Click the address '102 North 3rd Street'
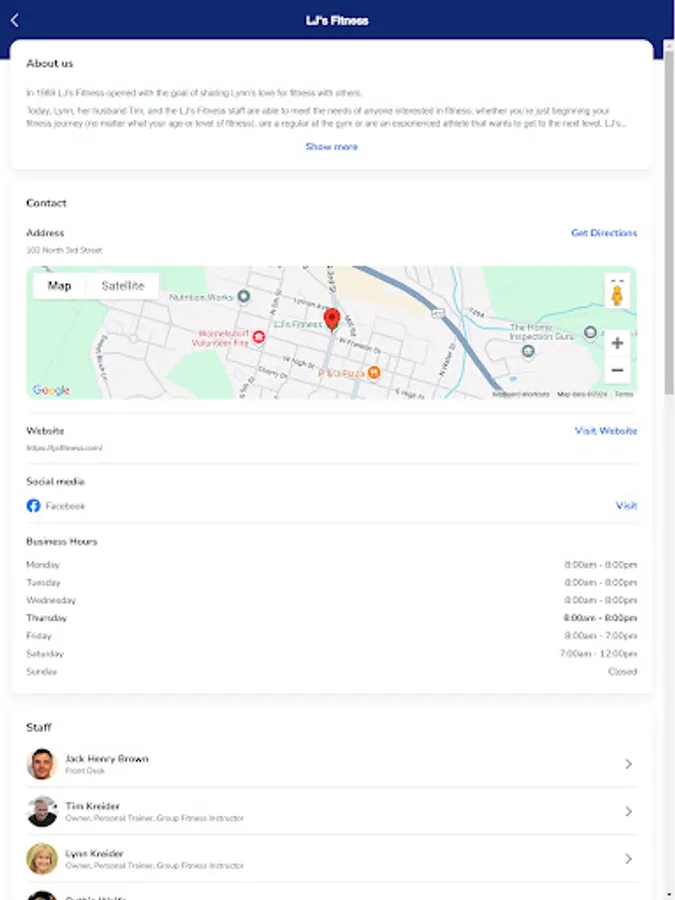This screenshot has width=675, height=900. coord(64,250)
